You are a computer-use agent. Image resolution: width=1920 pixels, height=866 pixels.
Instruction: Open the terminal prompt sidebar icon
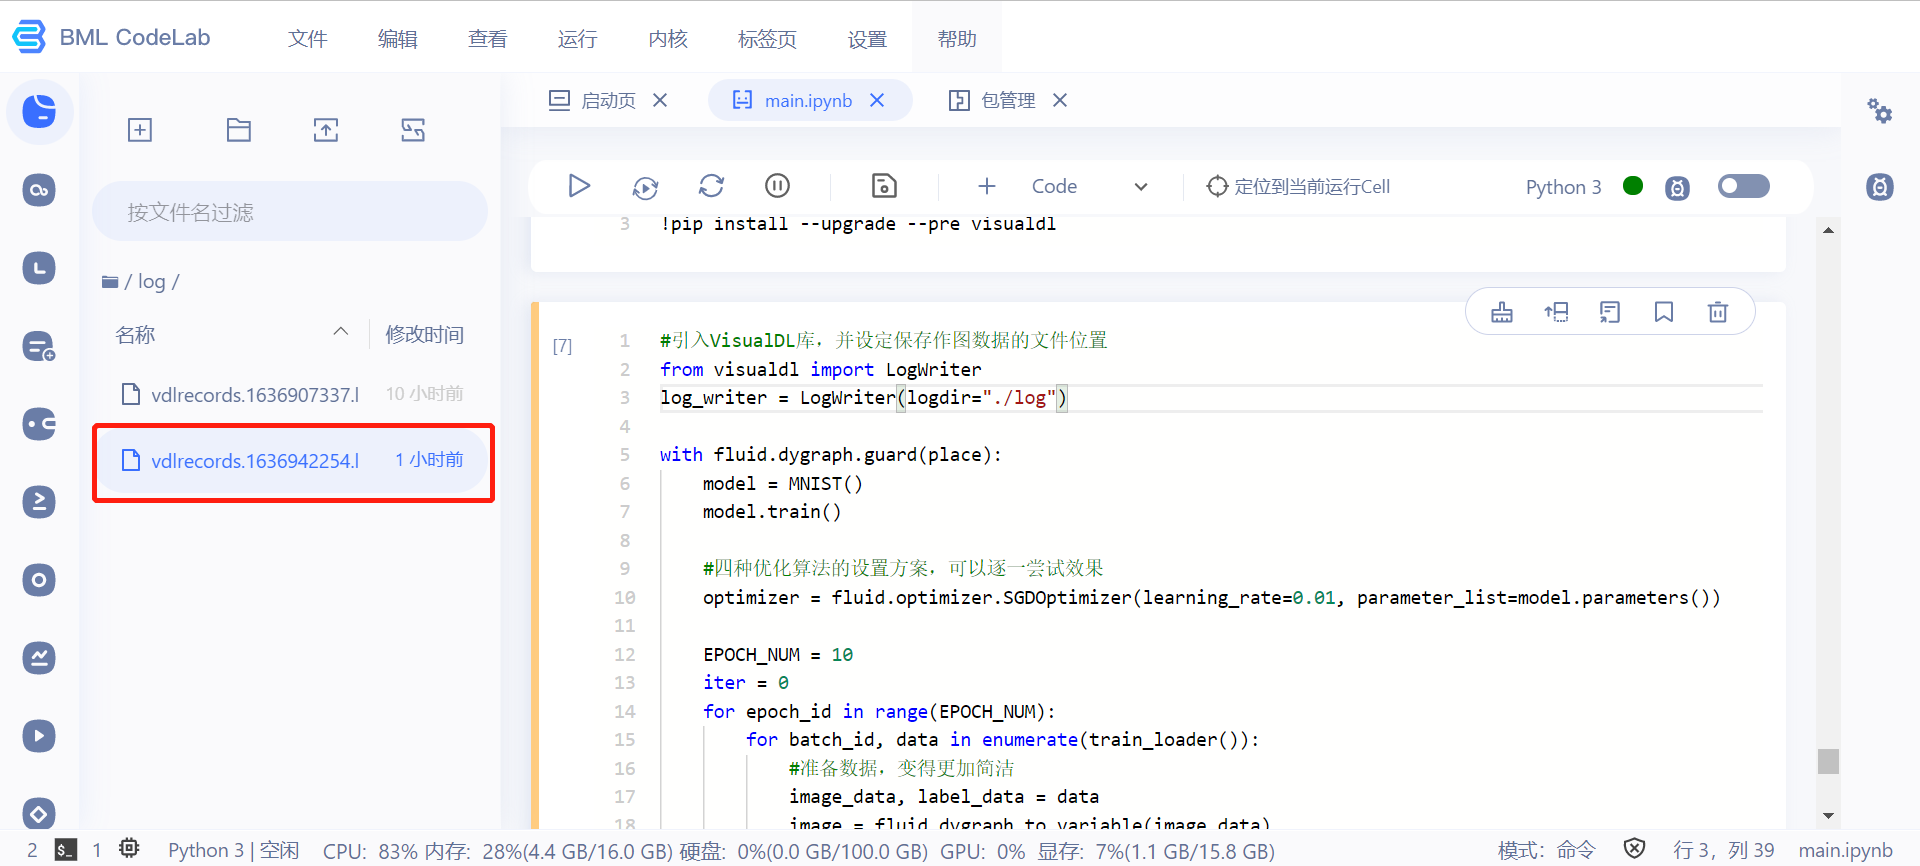coord(39,501)
